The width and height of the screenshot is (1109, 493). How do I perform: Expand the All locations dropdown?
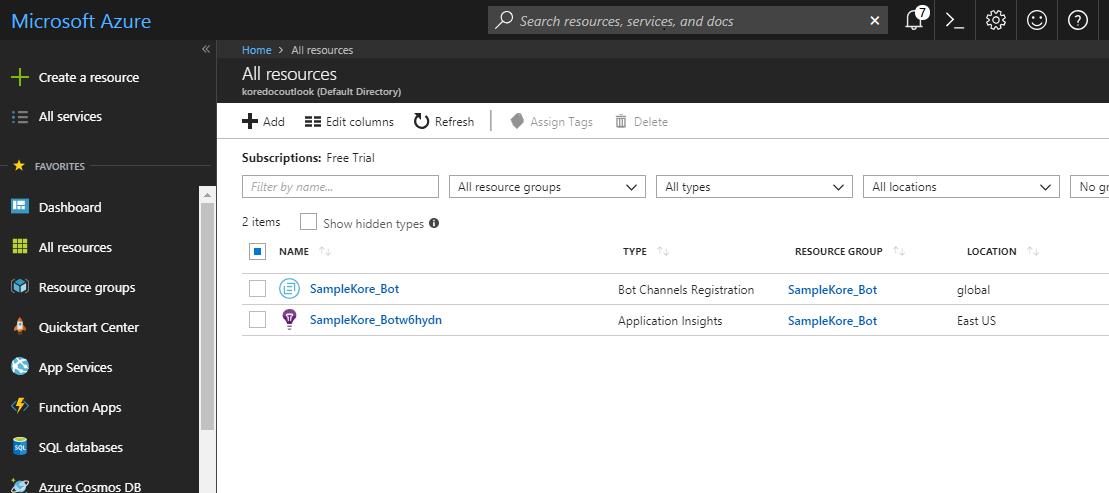tap(960, 187)
